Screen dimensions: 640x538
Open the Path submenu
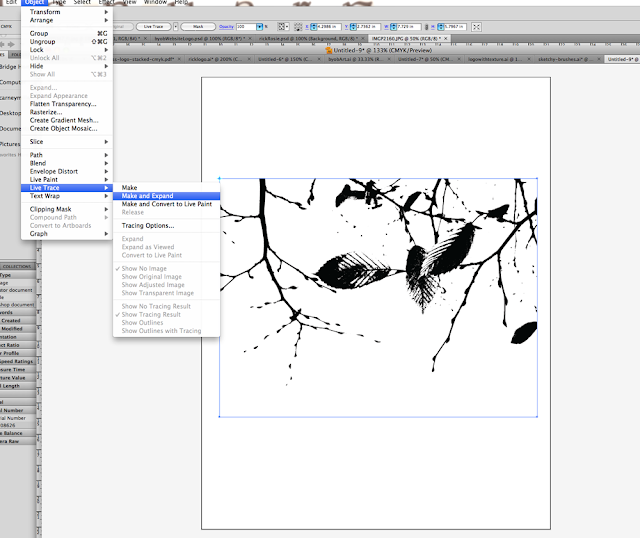(x=37, y=155)
